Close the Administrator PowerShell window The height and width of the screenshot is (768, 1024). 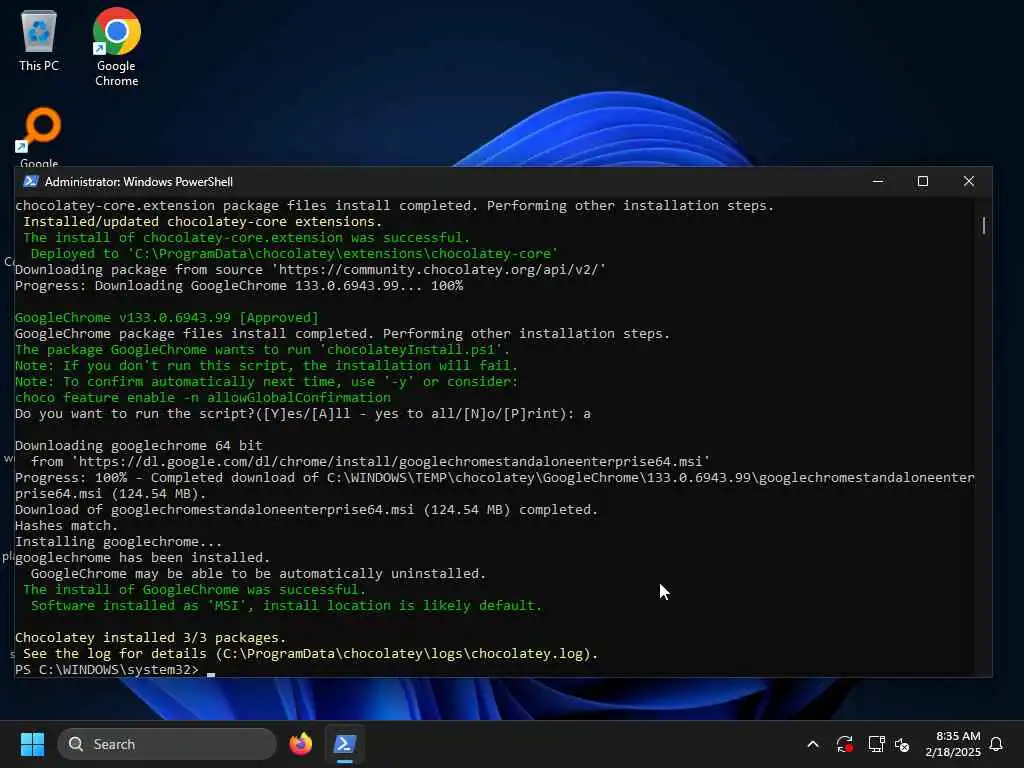point(969,182)
